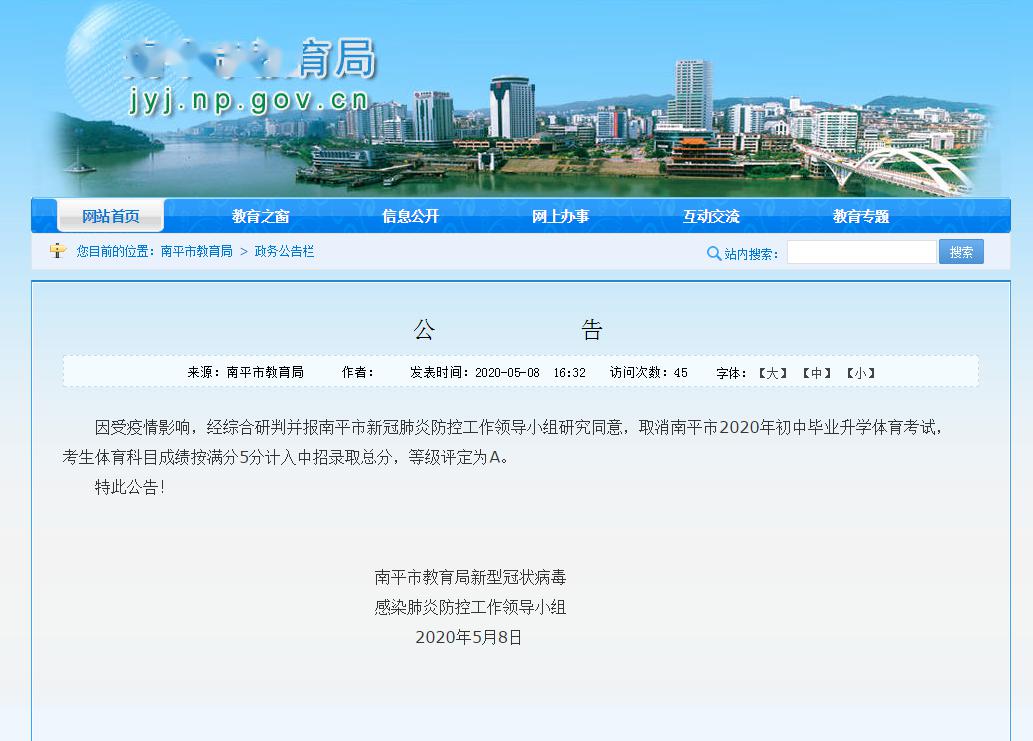Viewport: 1033px width, 741px height.
Task: Click the 访问次数：45 counter
Action: point(648,373)
